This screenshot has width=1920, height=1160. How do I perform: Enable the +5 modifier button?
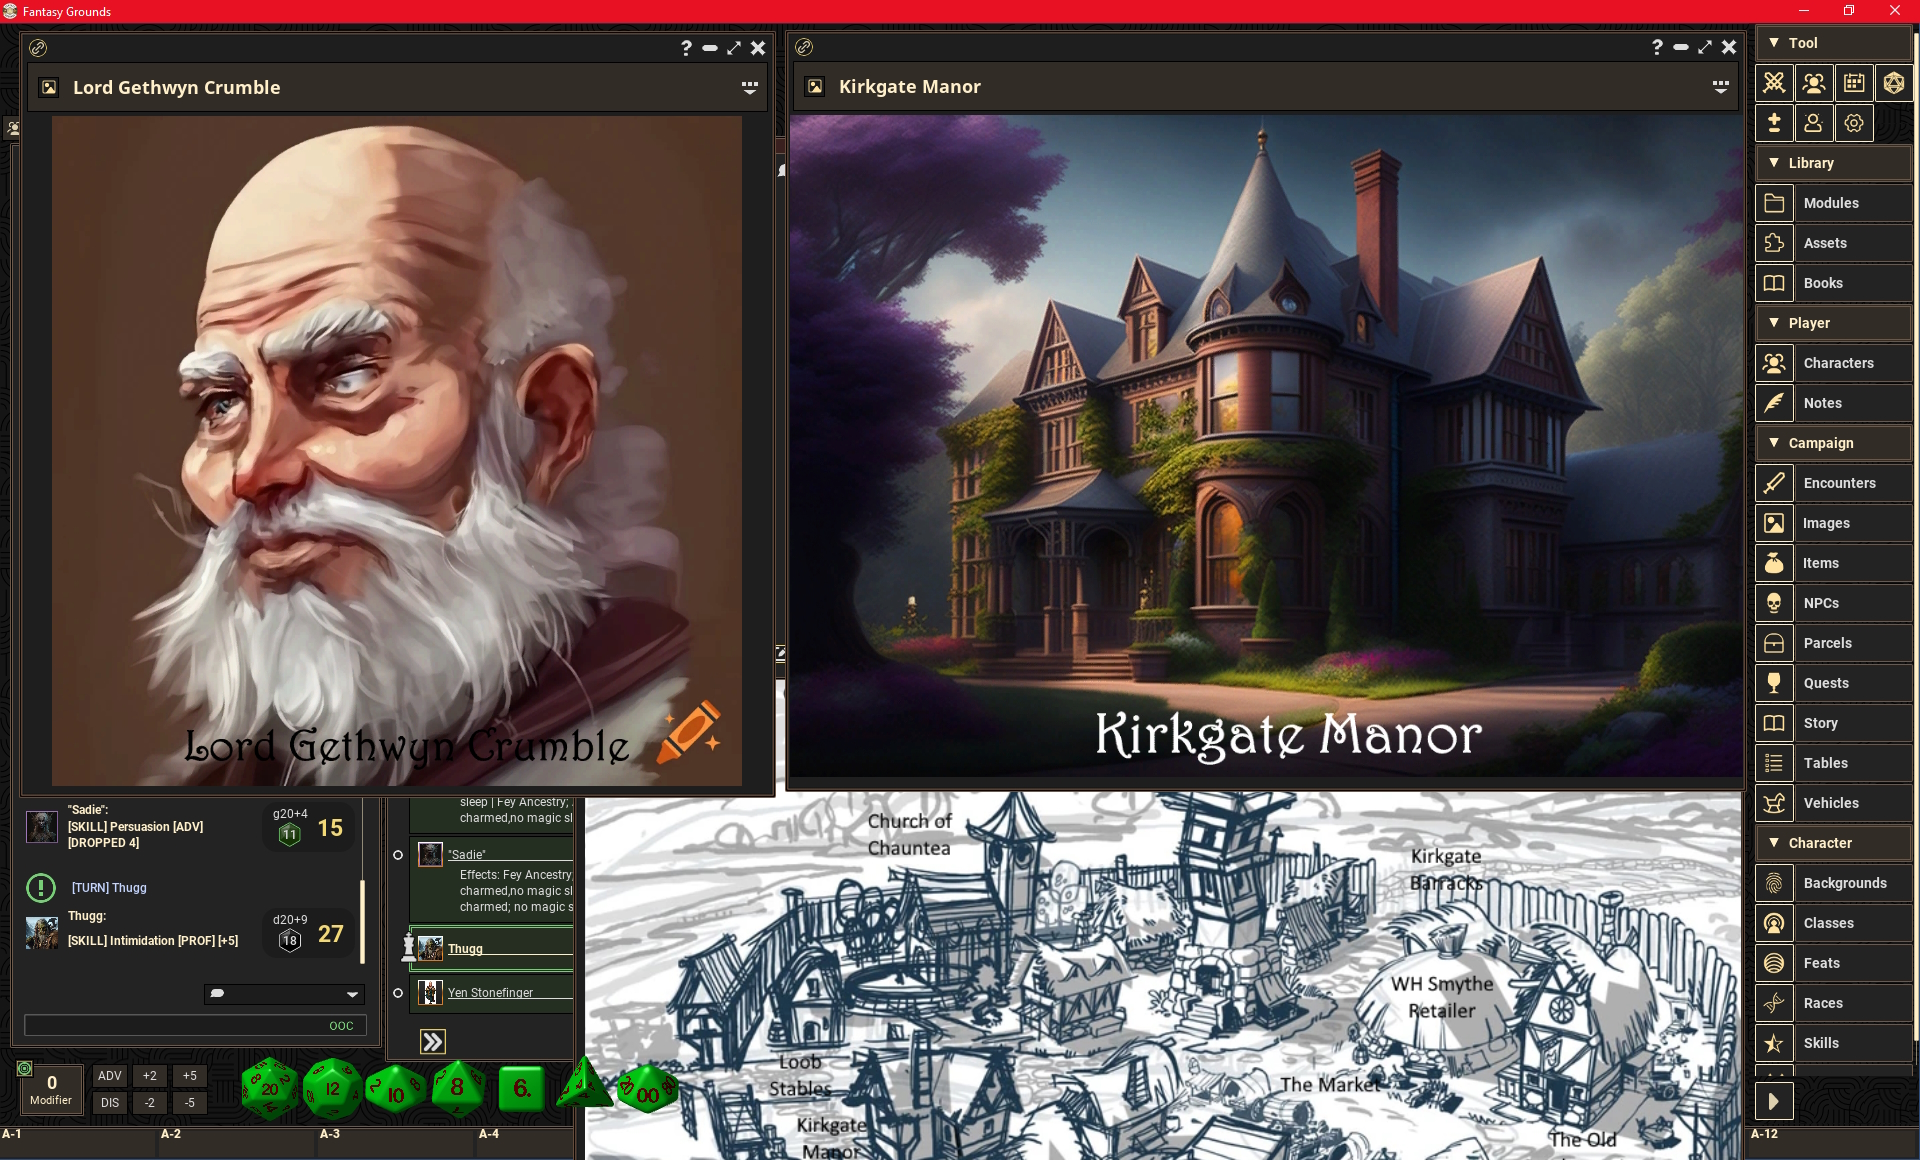click(x=190, y=1076)
